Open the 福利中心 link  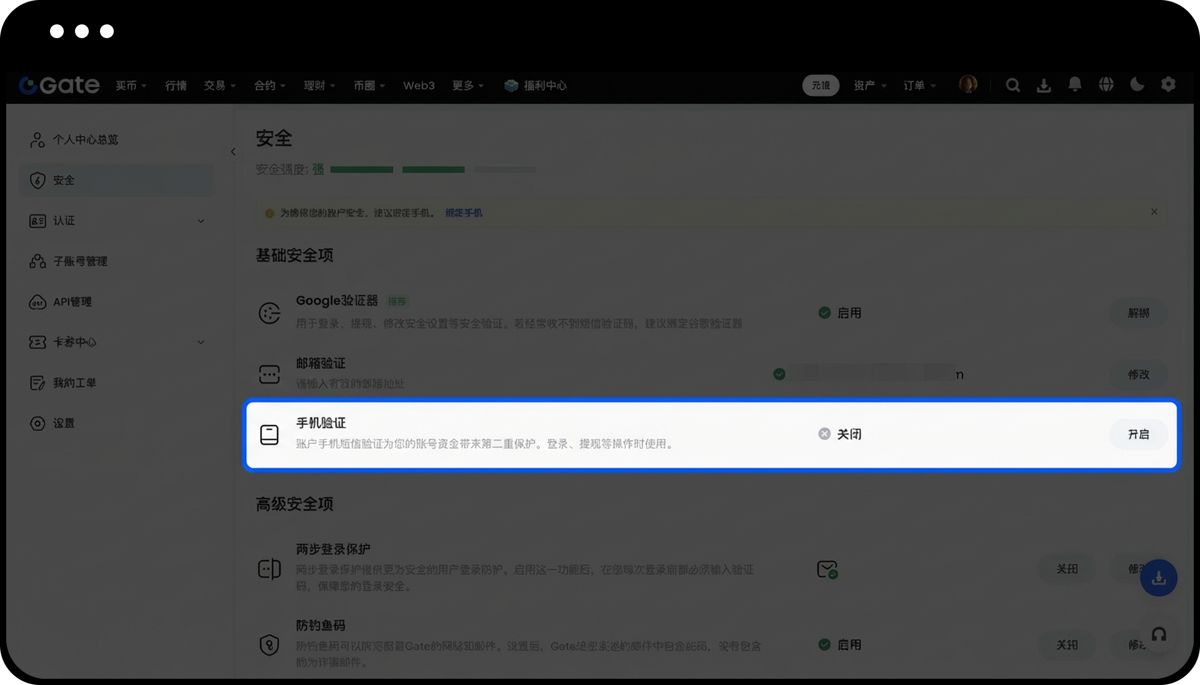pos(545,86)
